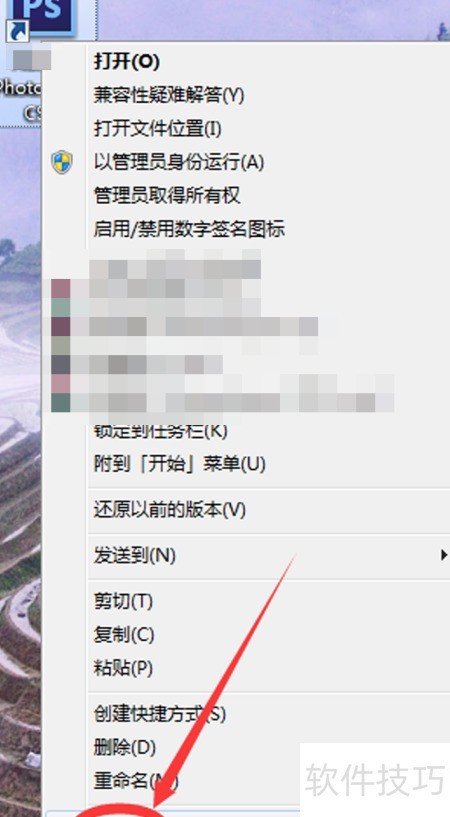
Task: Select 打开(O) from the context menu
Action: tap(127, 61)
